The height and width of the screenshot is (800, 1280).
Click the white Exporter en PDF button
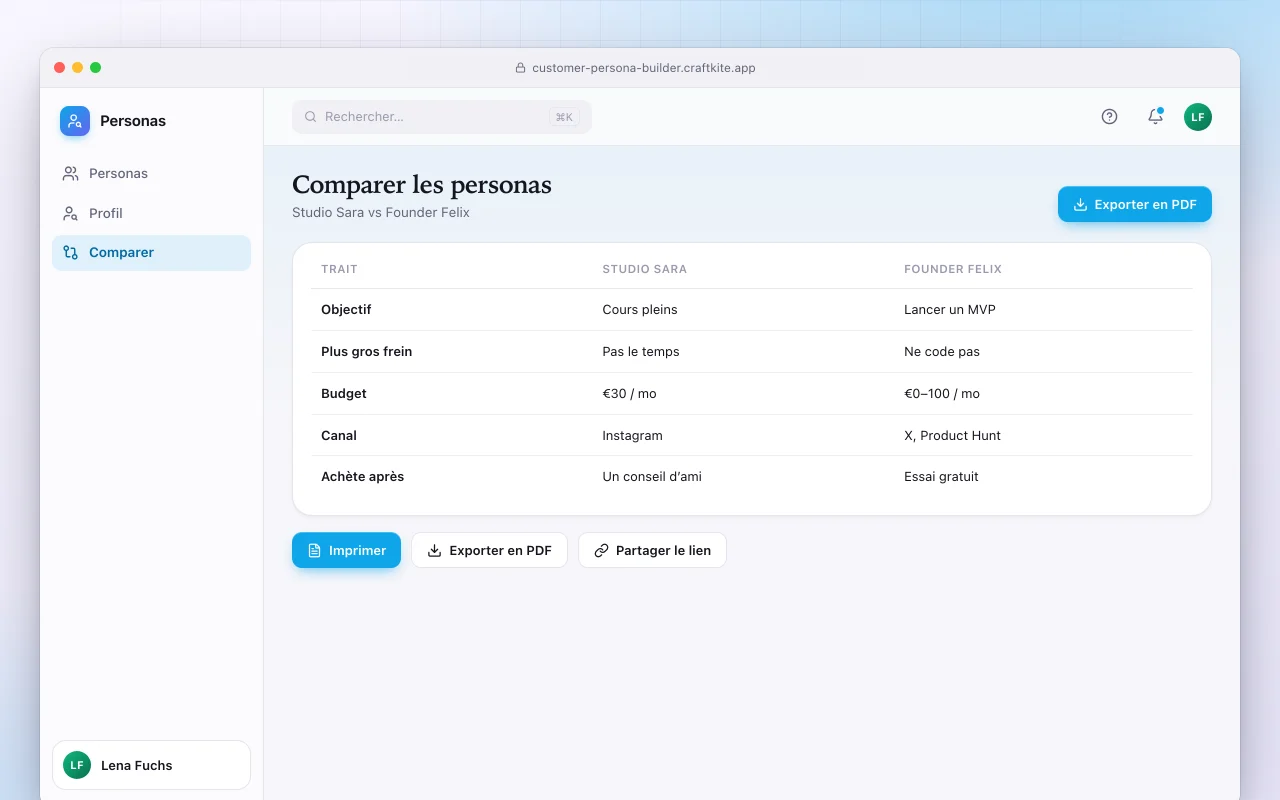tap(489, 550)
